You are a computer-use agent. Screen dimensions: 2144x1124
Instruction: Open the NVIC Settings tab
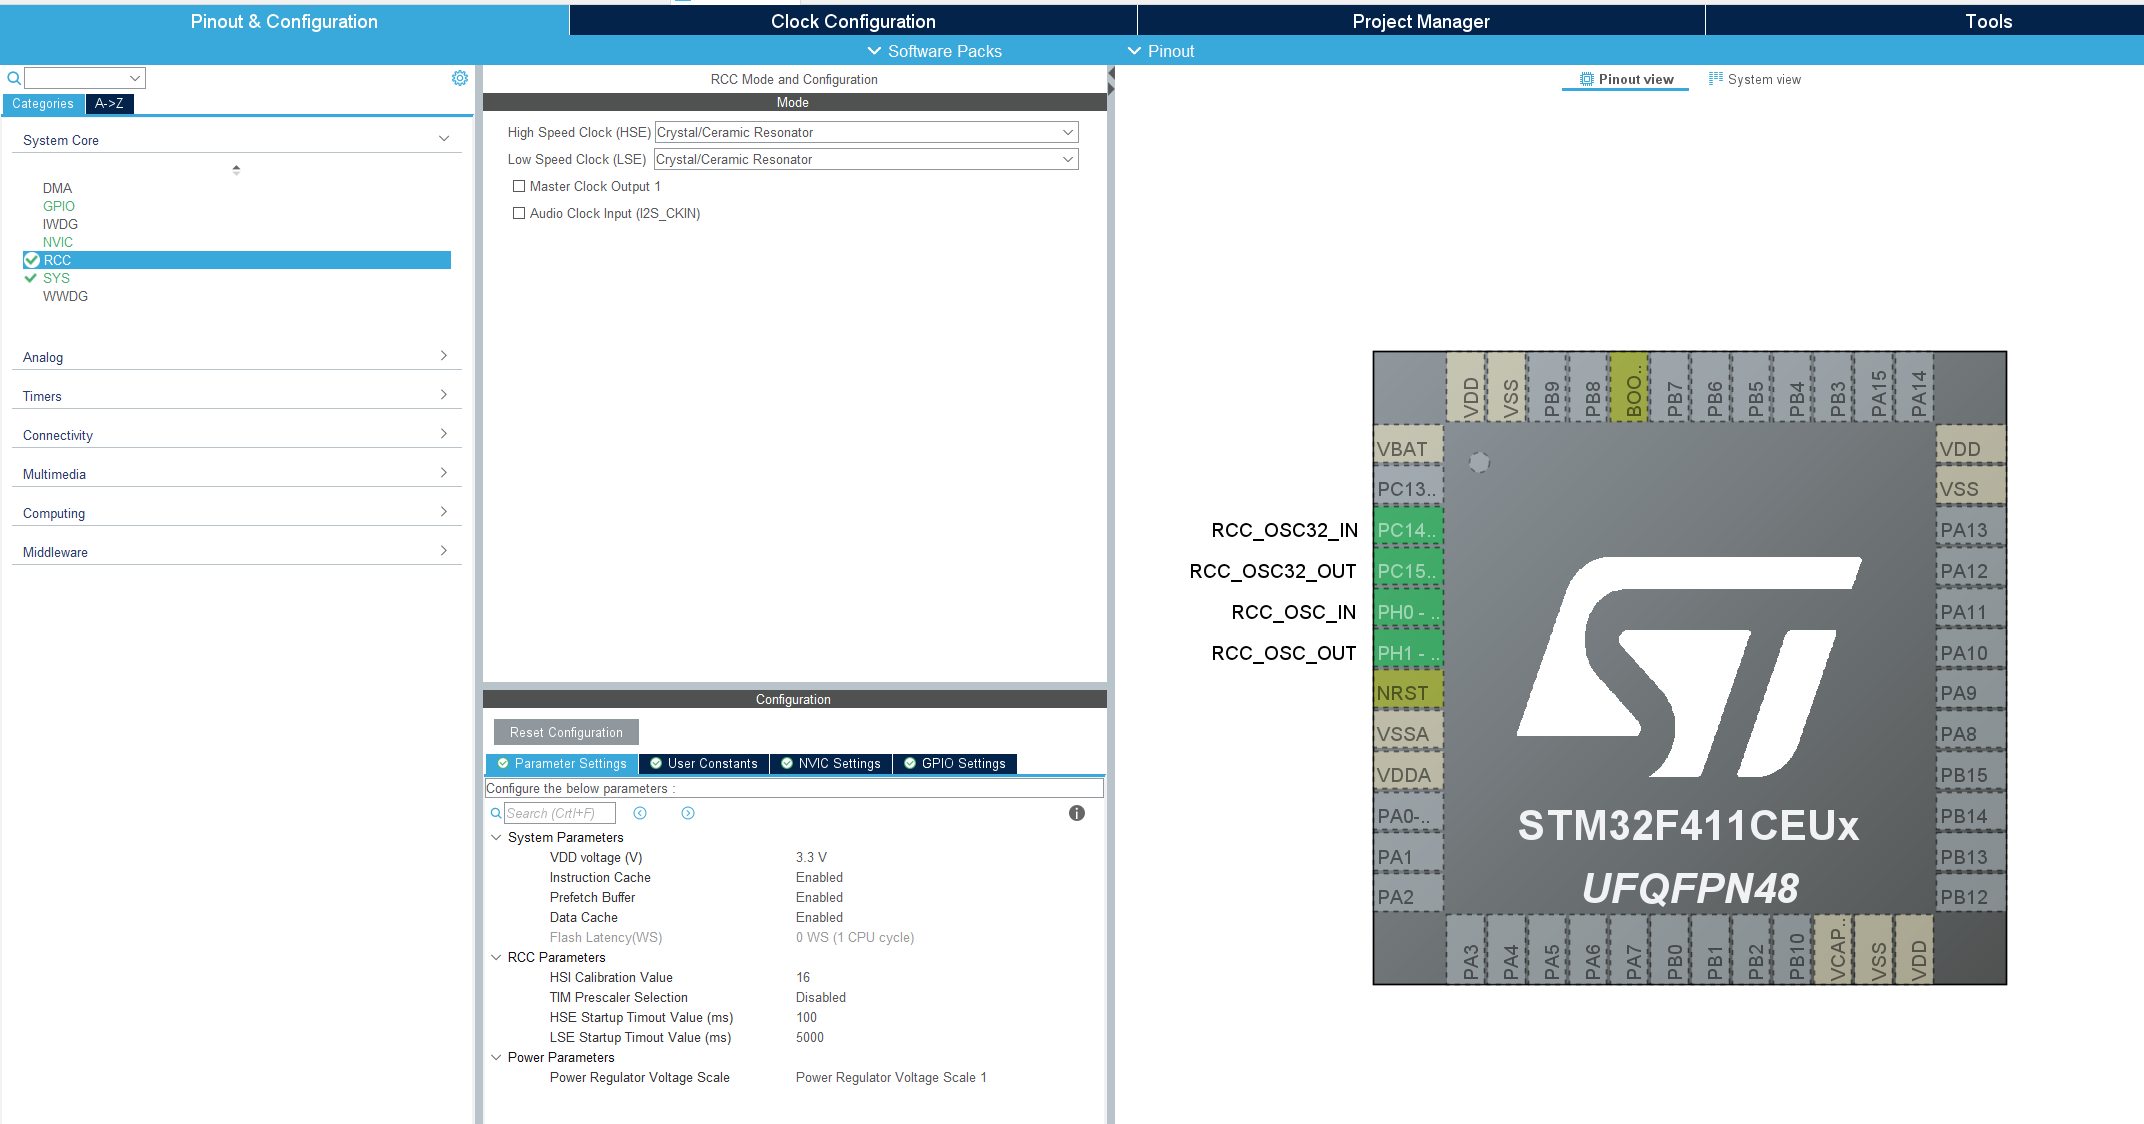pos(831,763)
